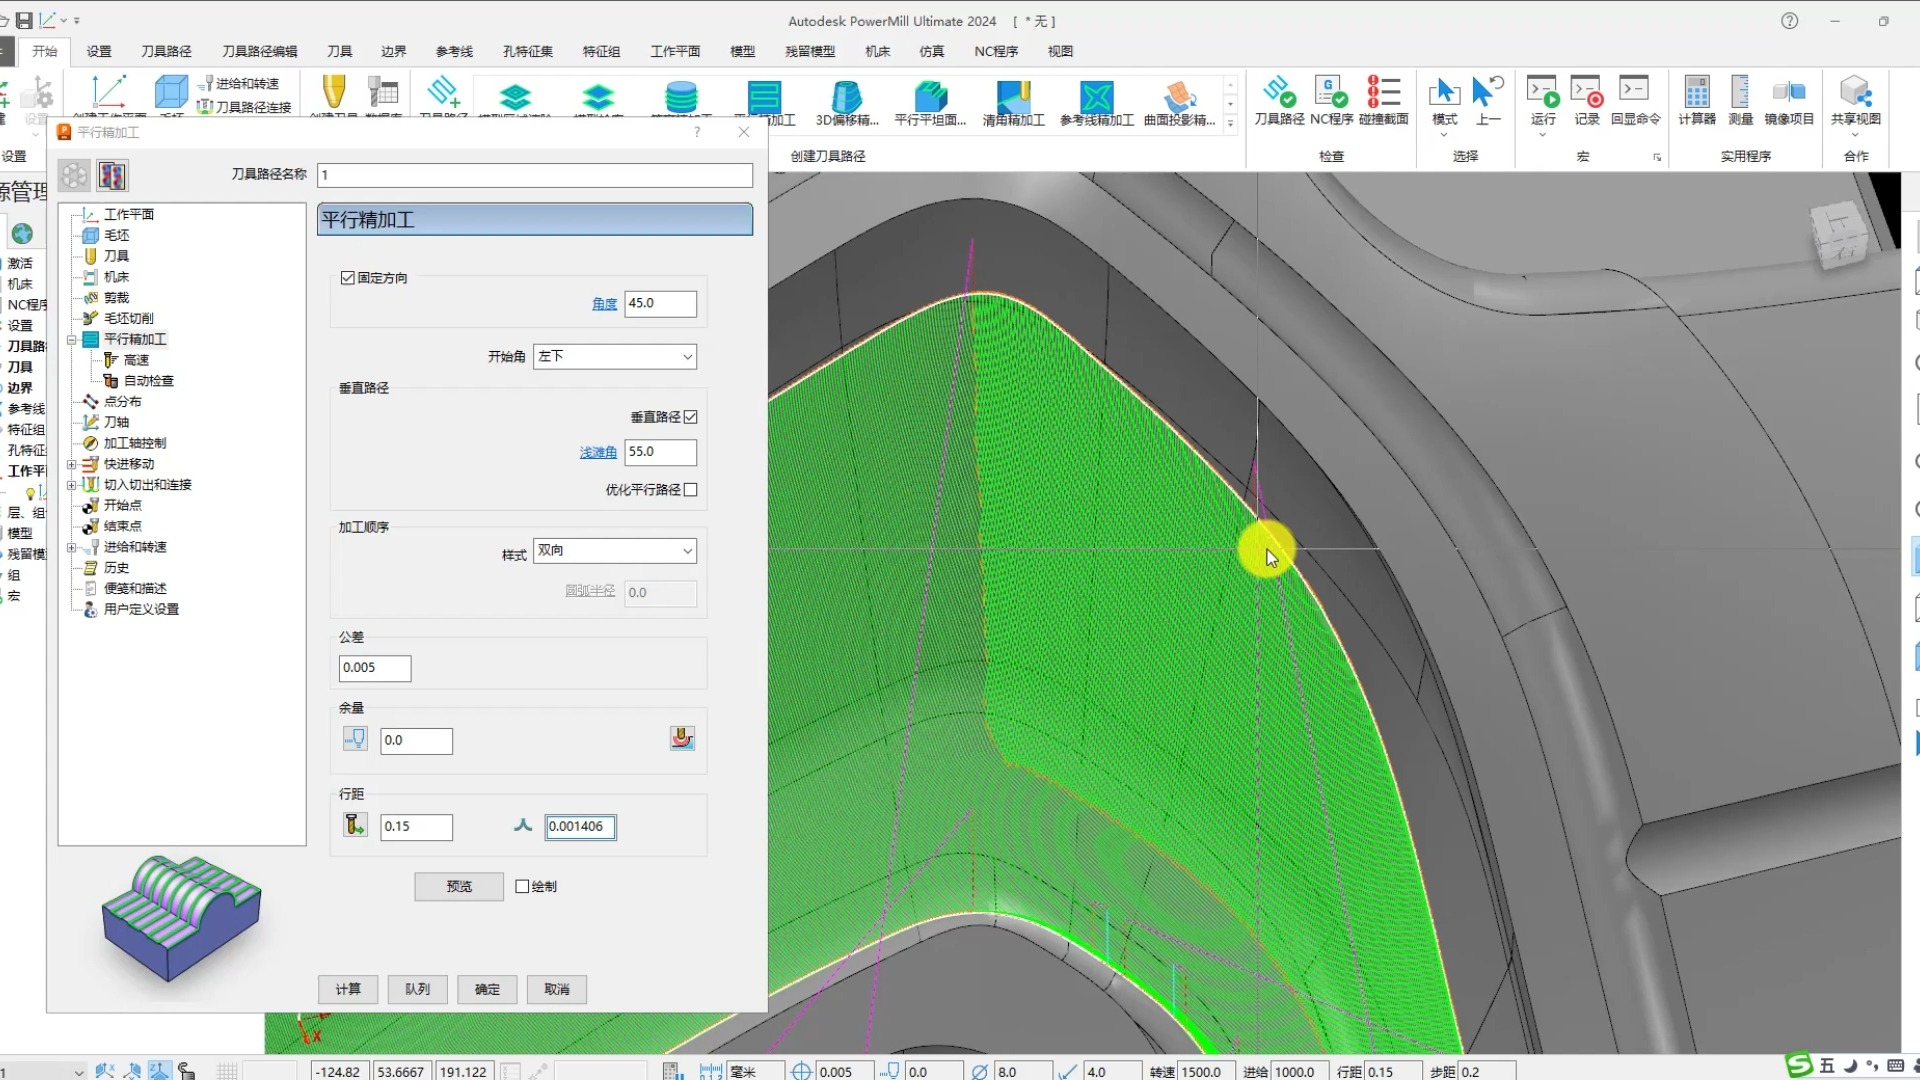Click the component thickness icon in allowance section

coord(682,739)
